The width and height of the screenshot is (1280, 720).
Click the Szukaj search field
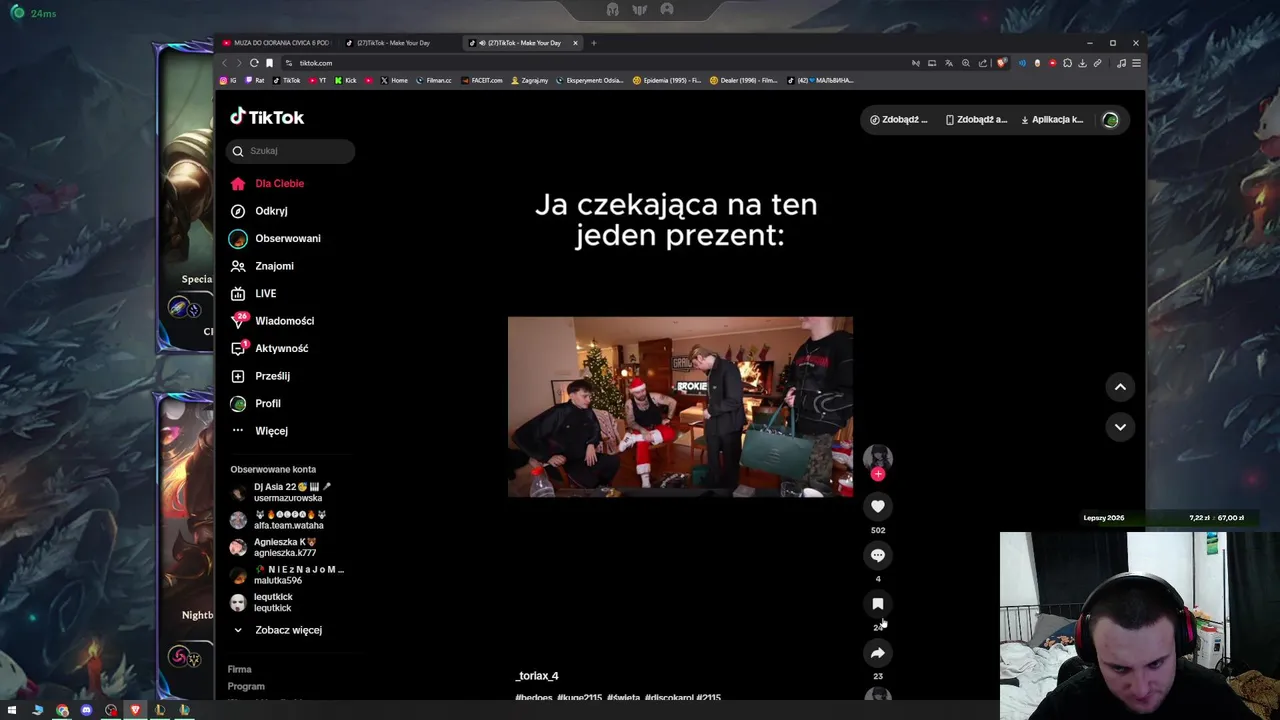tap(291, 151)
